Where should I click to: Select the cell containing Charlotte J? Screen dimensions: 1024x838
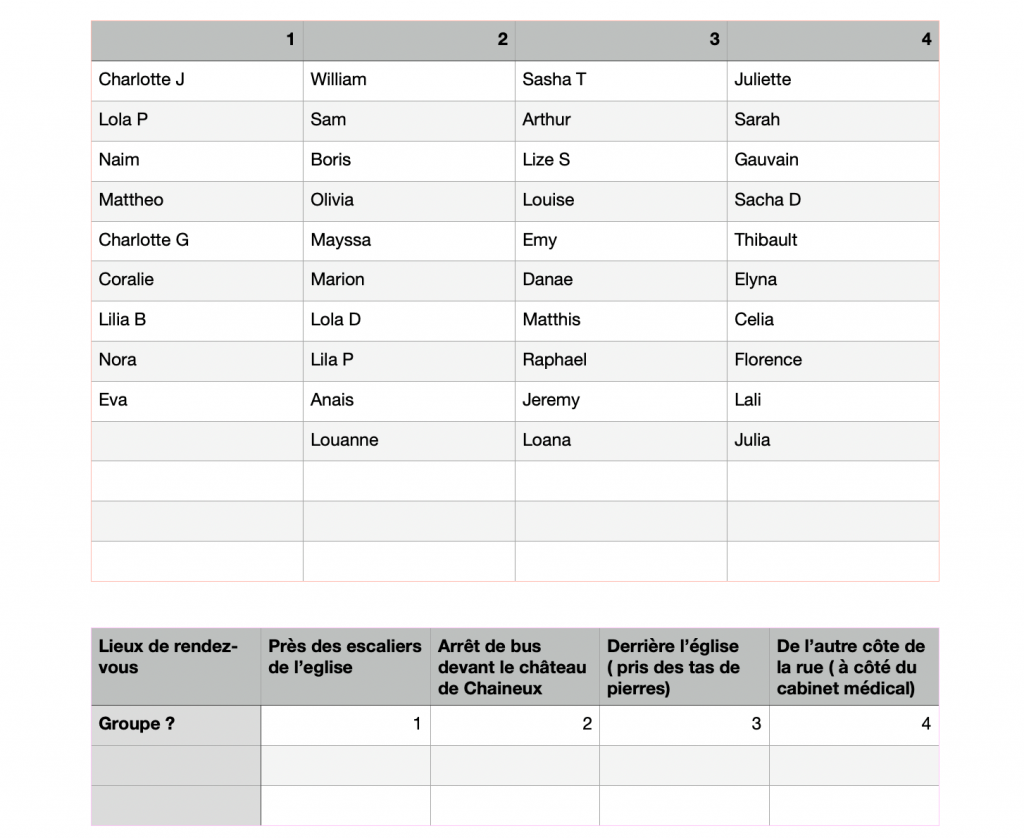tap(197, 80)
